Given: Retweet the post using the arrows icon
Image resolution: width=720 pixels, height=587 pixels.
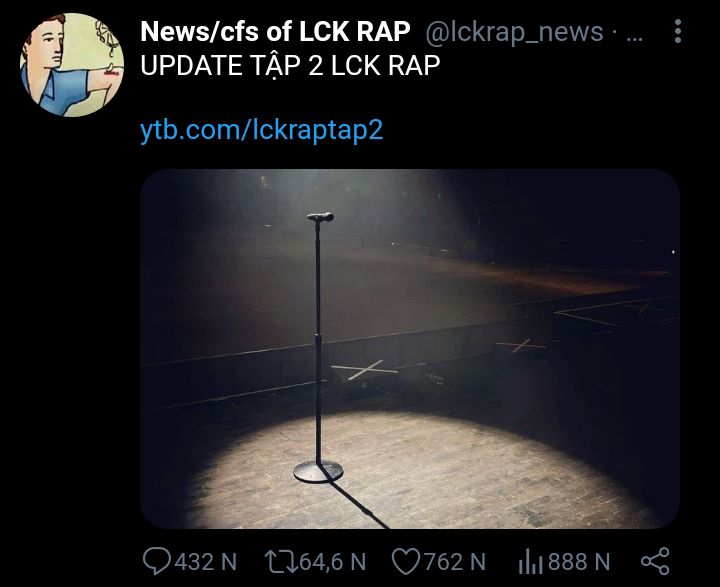Looking at the screenshot, I should coord(281,562).
